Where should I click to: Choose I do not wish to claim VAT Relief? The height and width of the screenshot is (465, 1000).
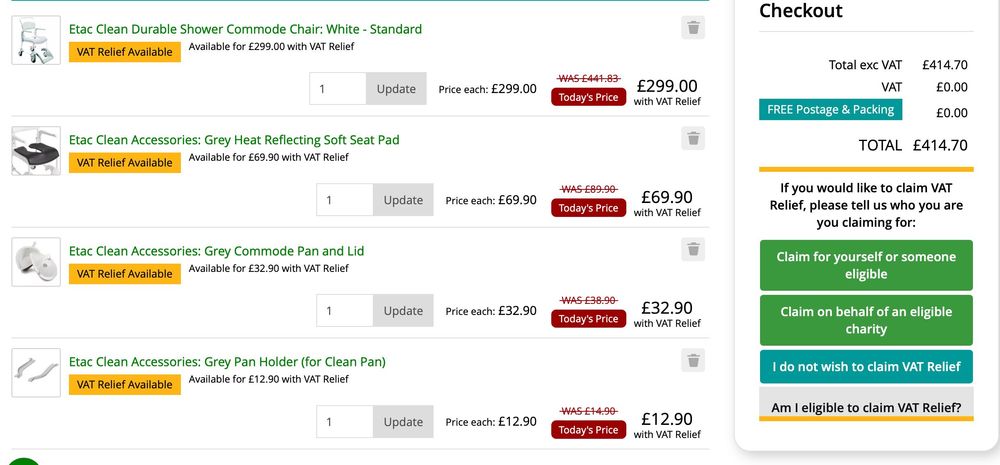point(866,367)
